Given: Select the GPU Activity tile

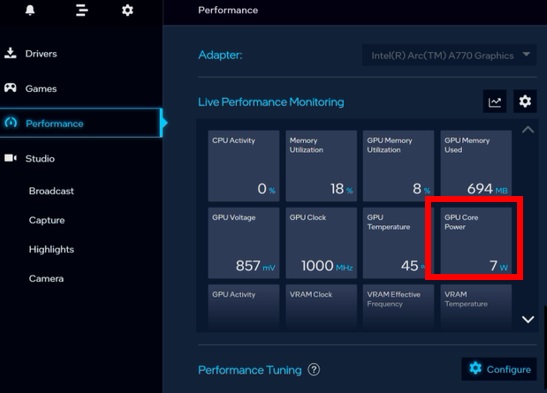Looking at the screenshot, I should point(243,307).
